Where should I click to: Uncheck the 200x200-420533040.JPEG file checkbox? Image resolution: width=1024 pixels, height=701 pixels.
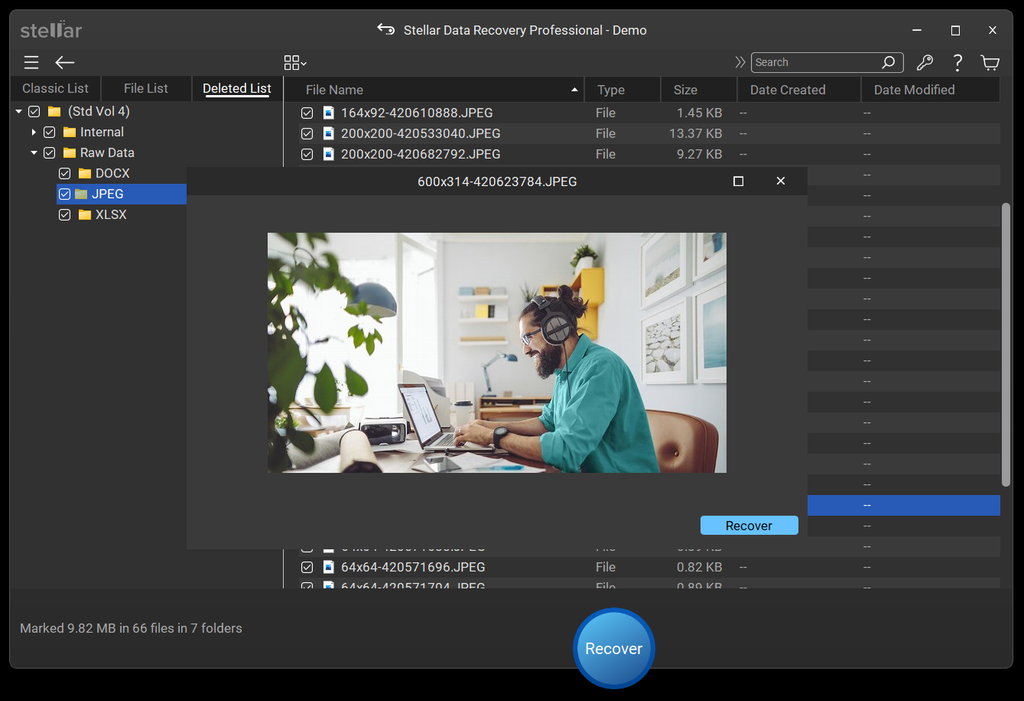pyautogui.click(x=307, y=134)
